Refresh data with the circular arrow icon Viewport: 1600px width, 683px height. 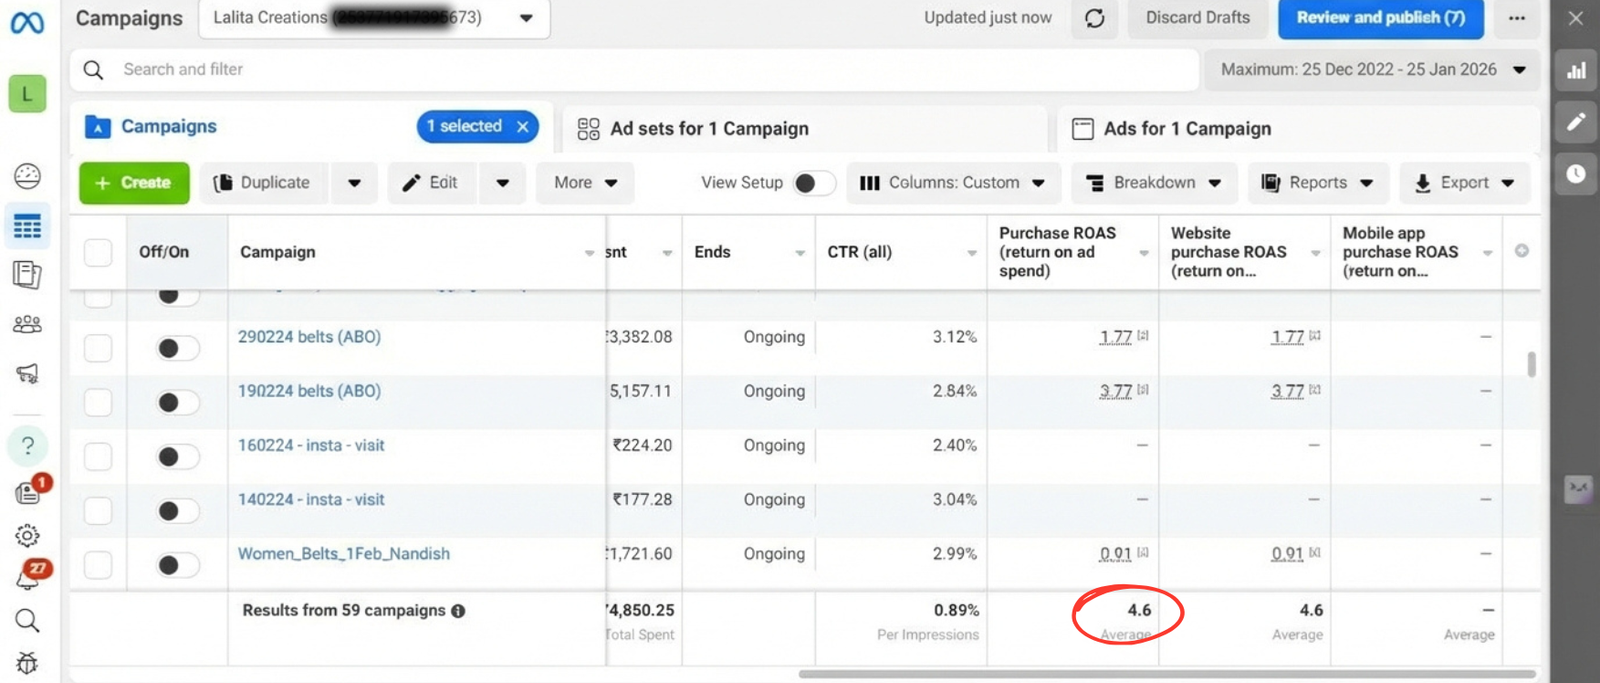tap(1095, 18)
